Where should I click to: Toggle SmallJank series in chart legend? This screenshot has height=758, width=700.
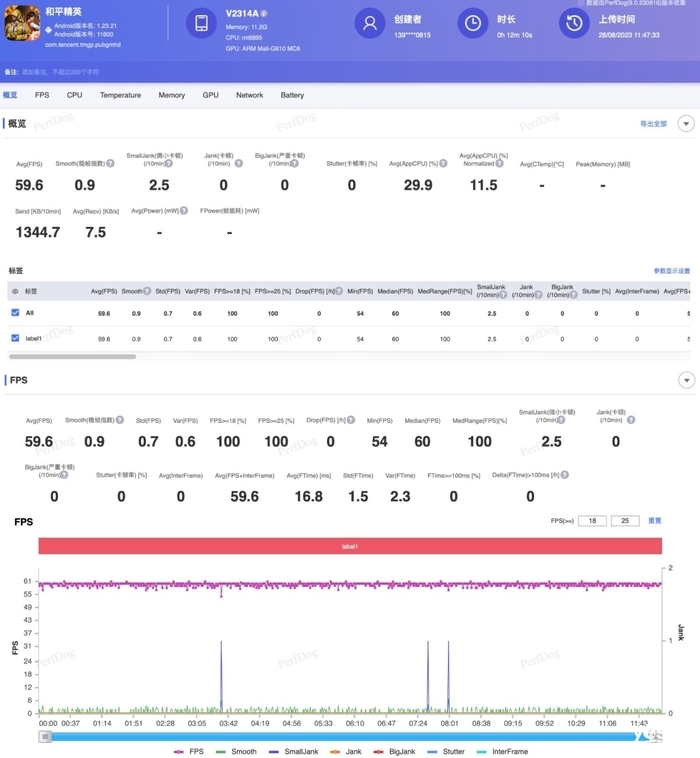click(x=293, y=751)
